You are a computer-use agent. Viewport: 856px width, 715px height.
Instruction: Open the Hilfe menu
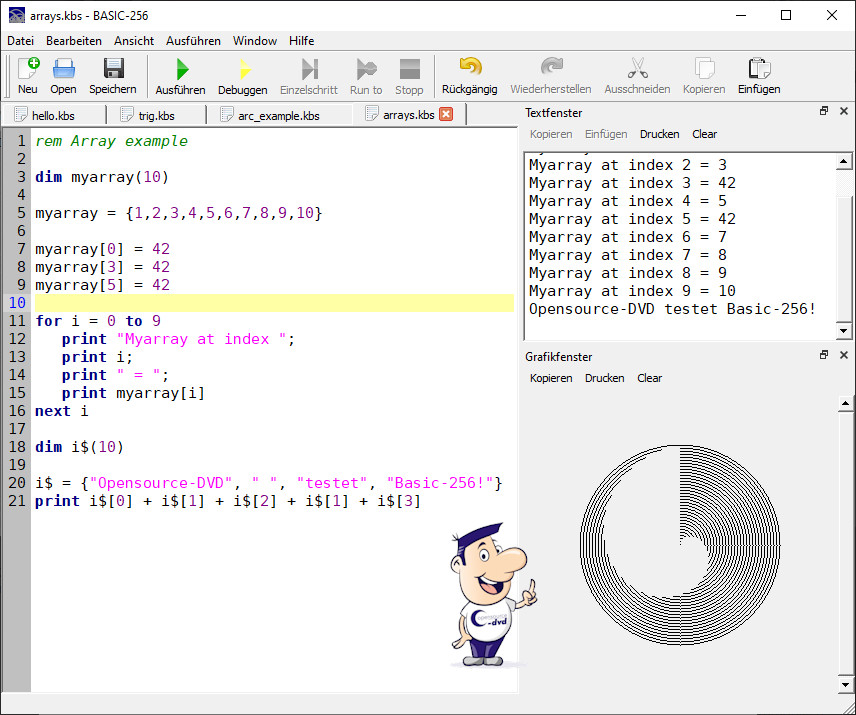tap(301, 41)
